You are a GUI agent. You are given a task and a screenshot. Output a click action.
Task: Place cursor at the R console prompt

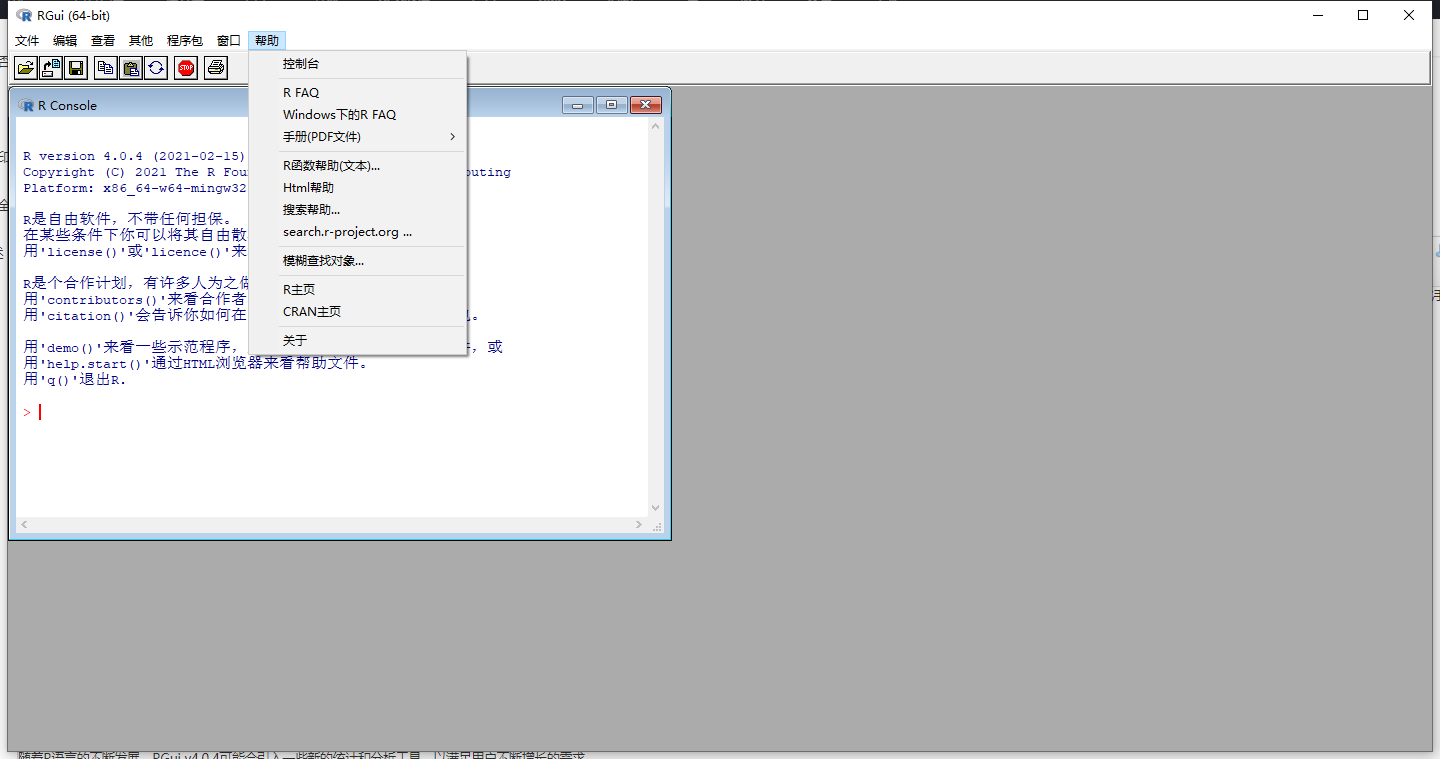coord(40,411)
